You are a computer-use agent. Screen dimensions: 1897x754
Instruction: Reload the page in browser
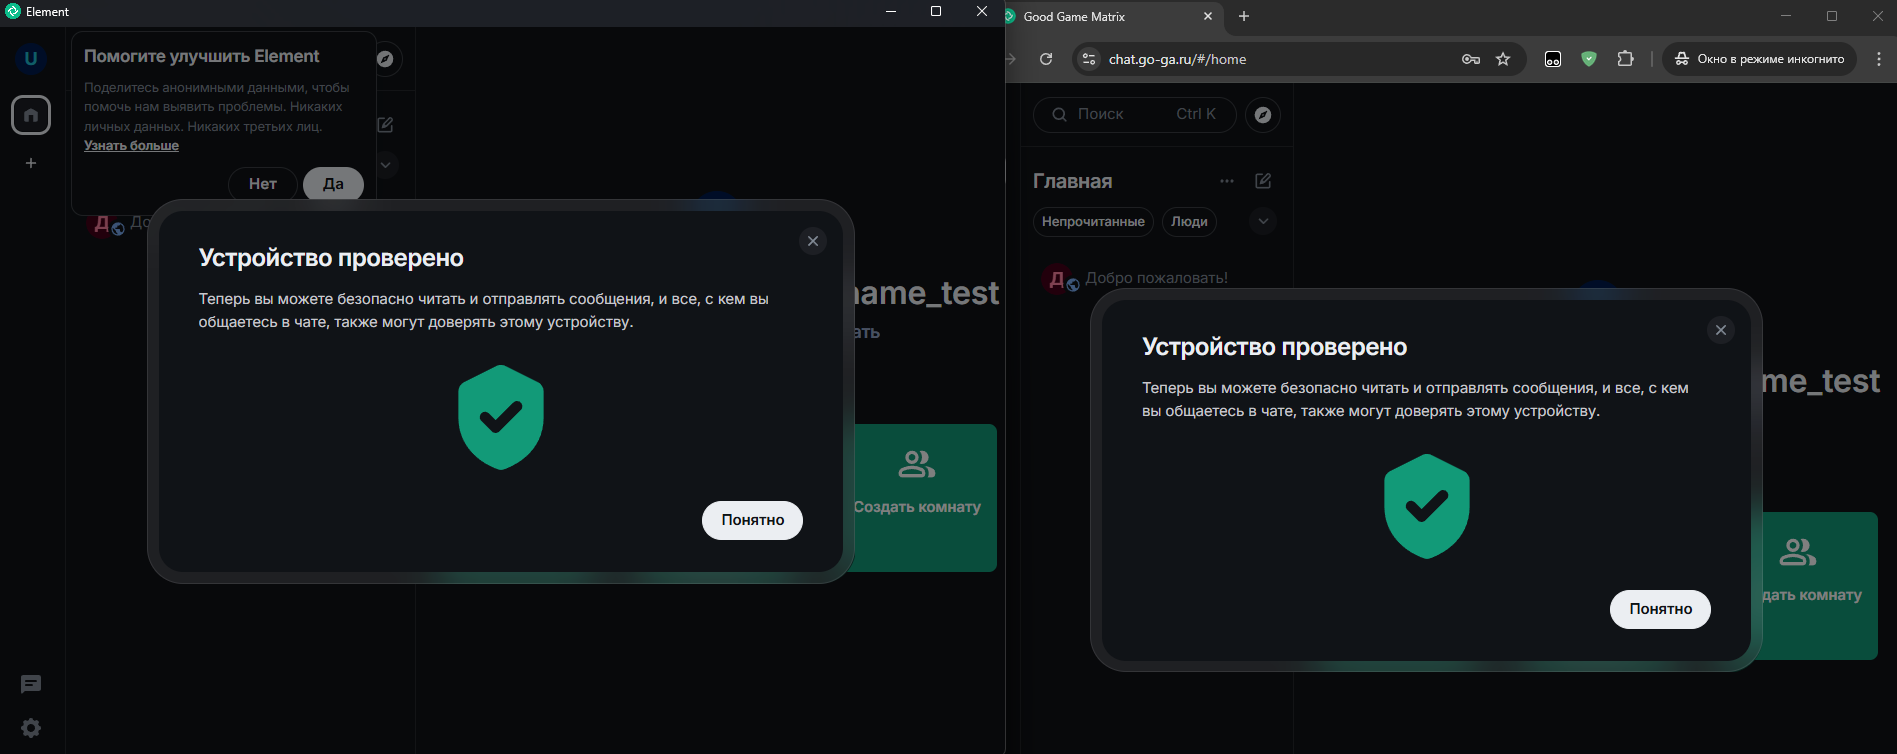click(1046, 59)
